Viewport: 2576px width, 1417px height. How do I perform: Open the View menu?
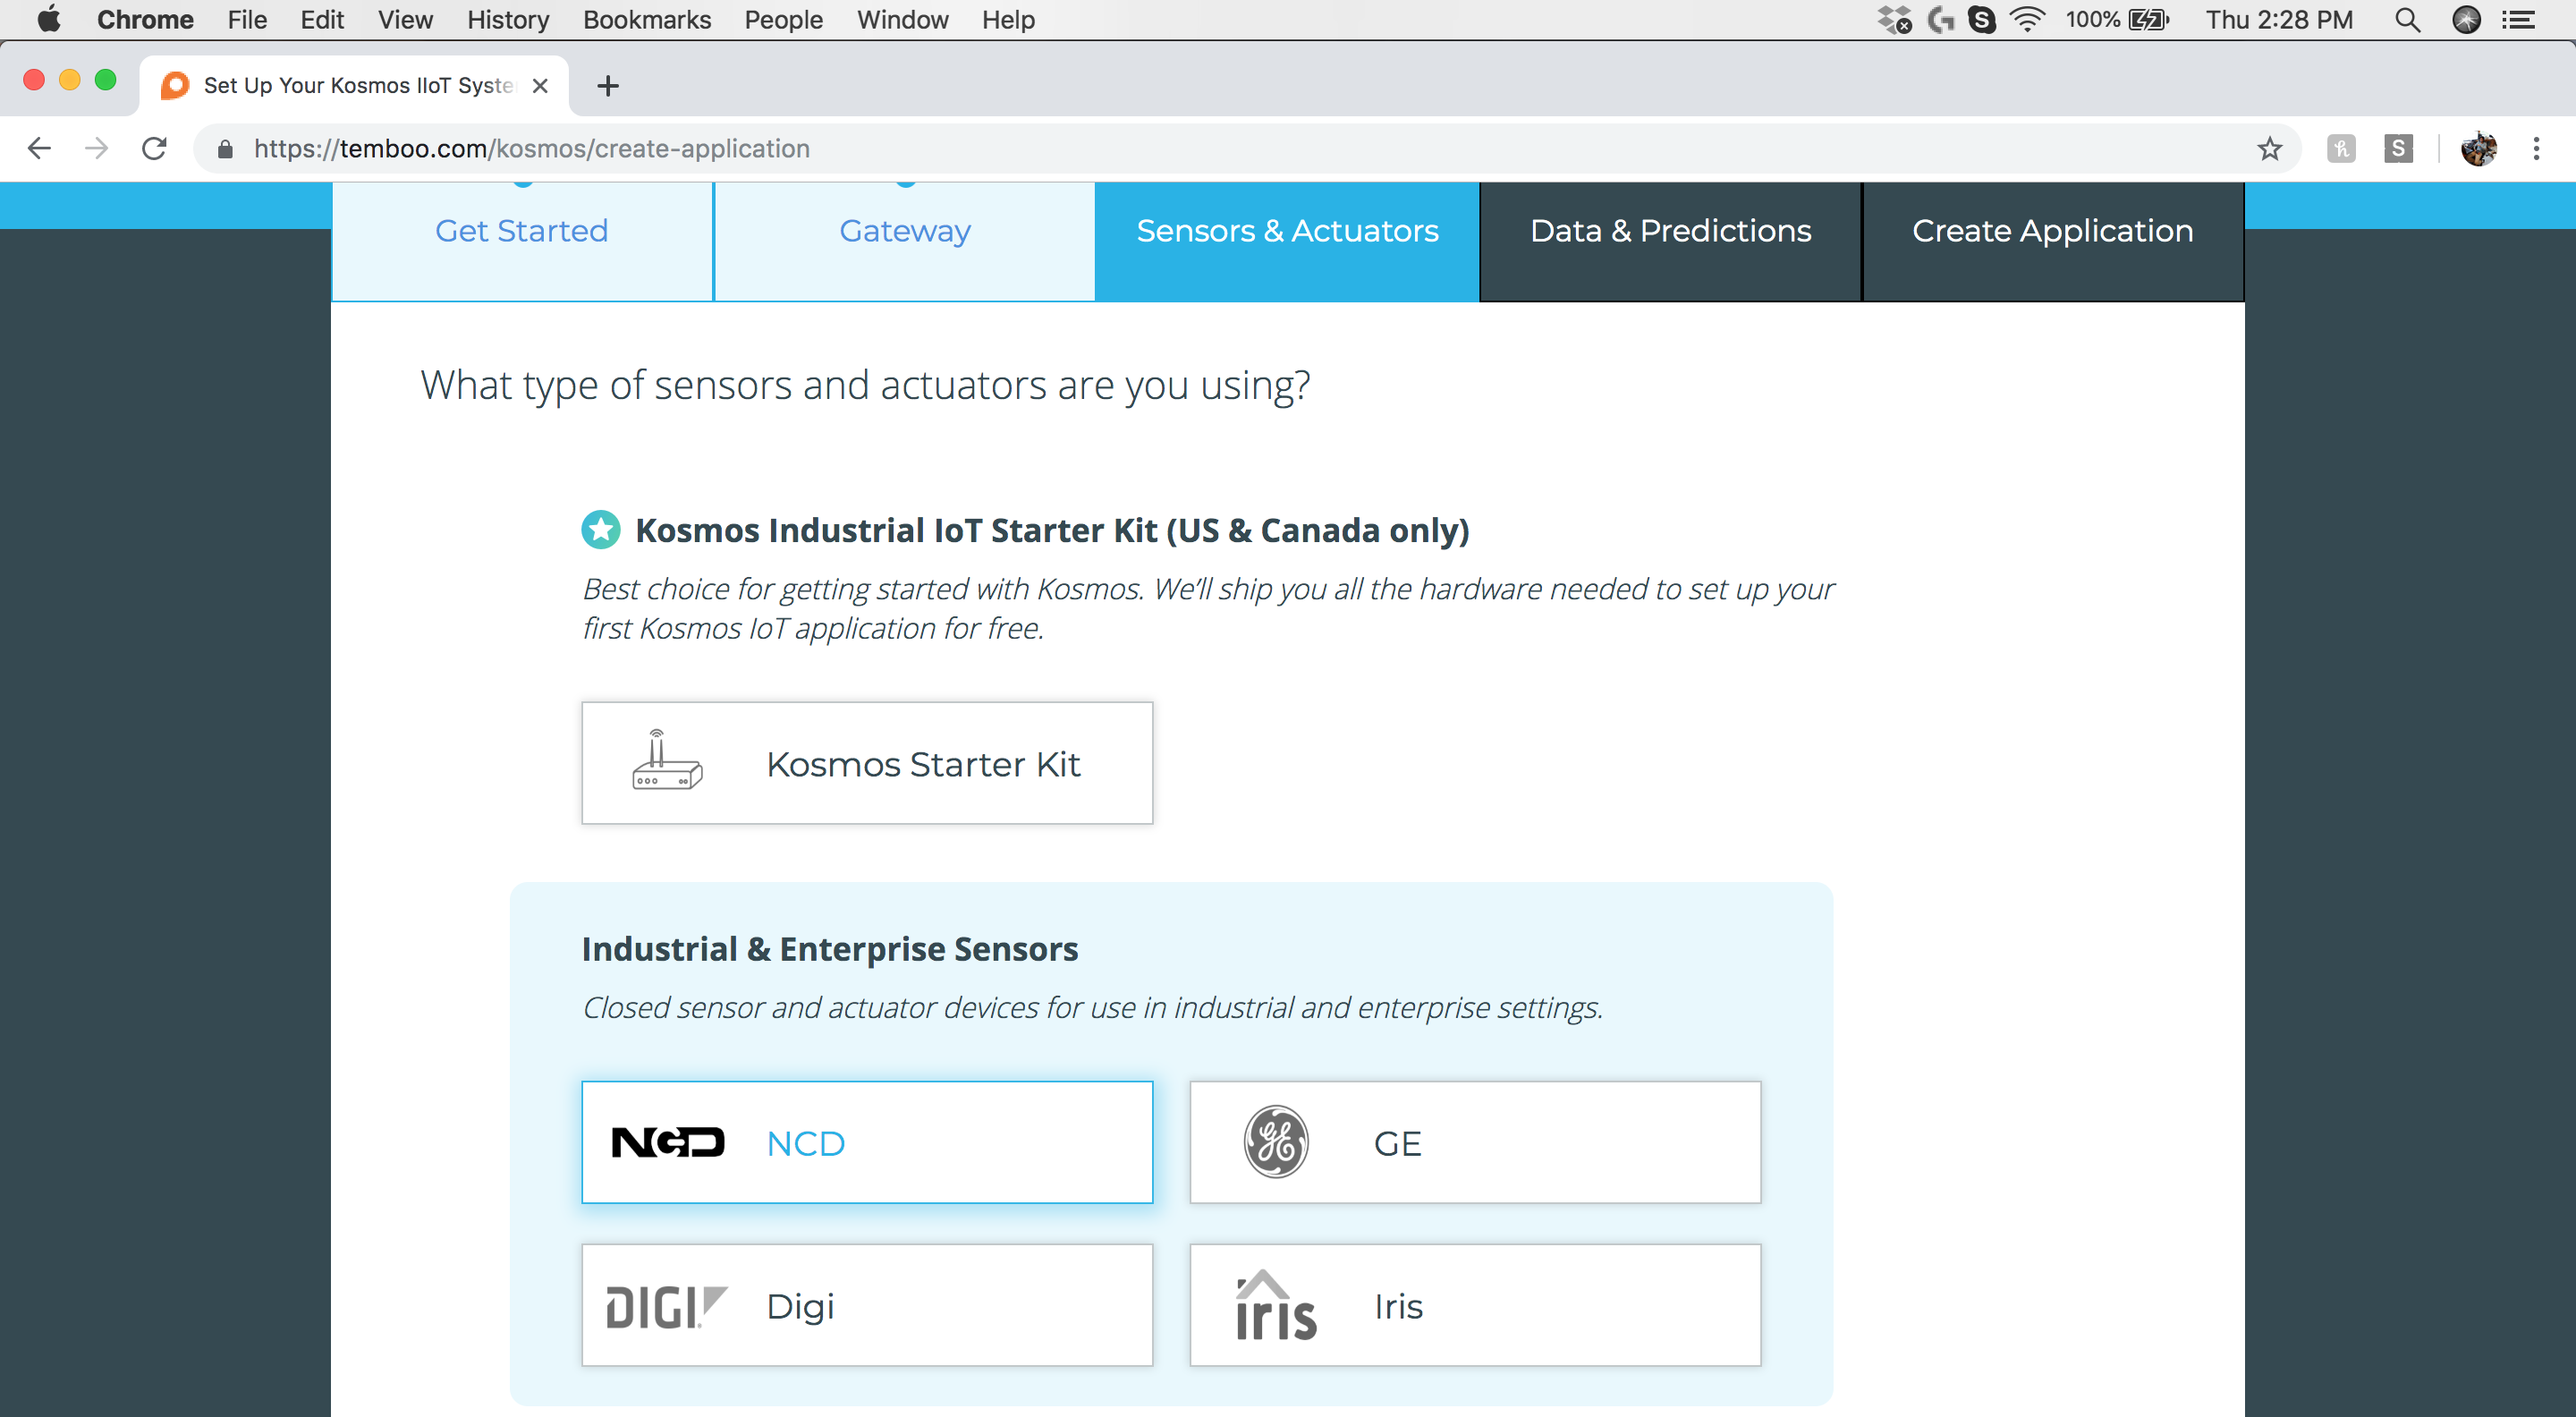click(405, 19)
